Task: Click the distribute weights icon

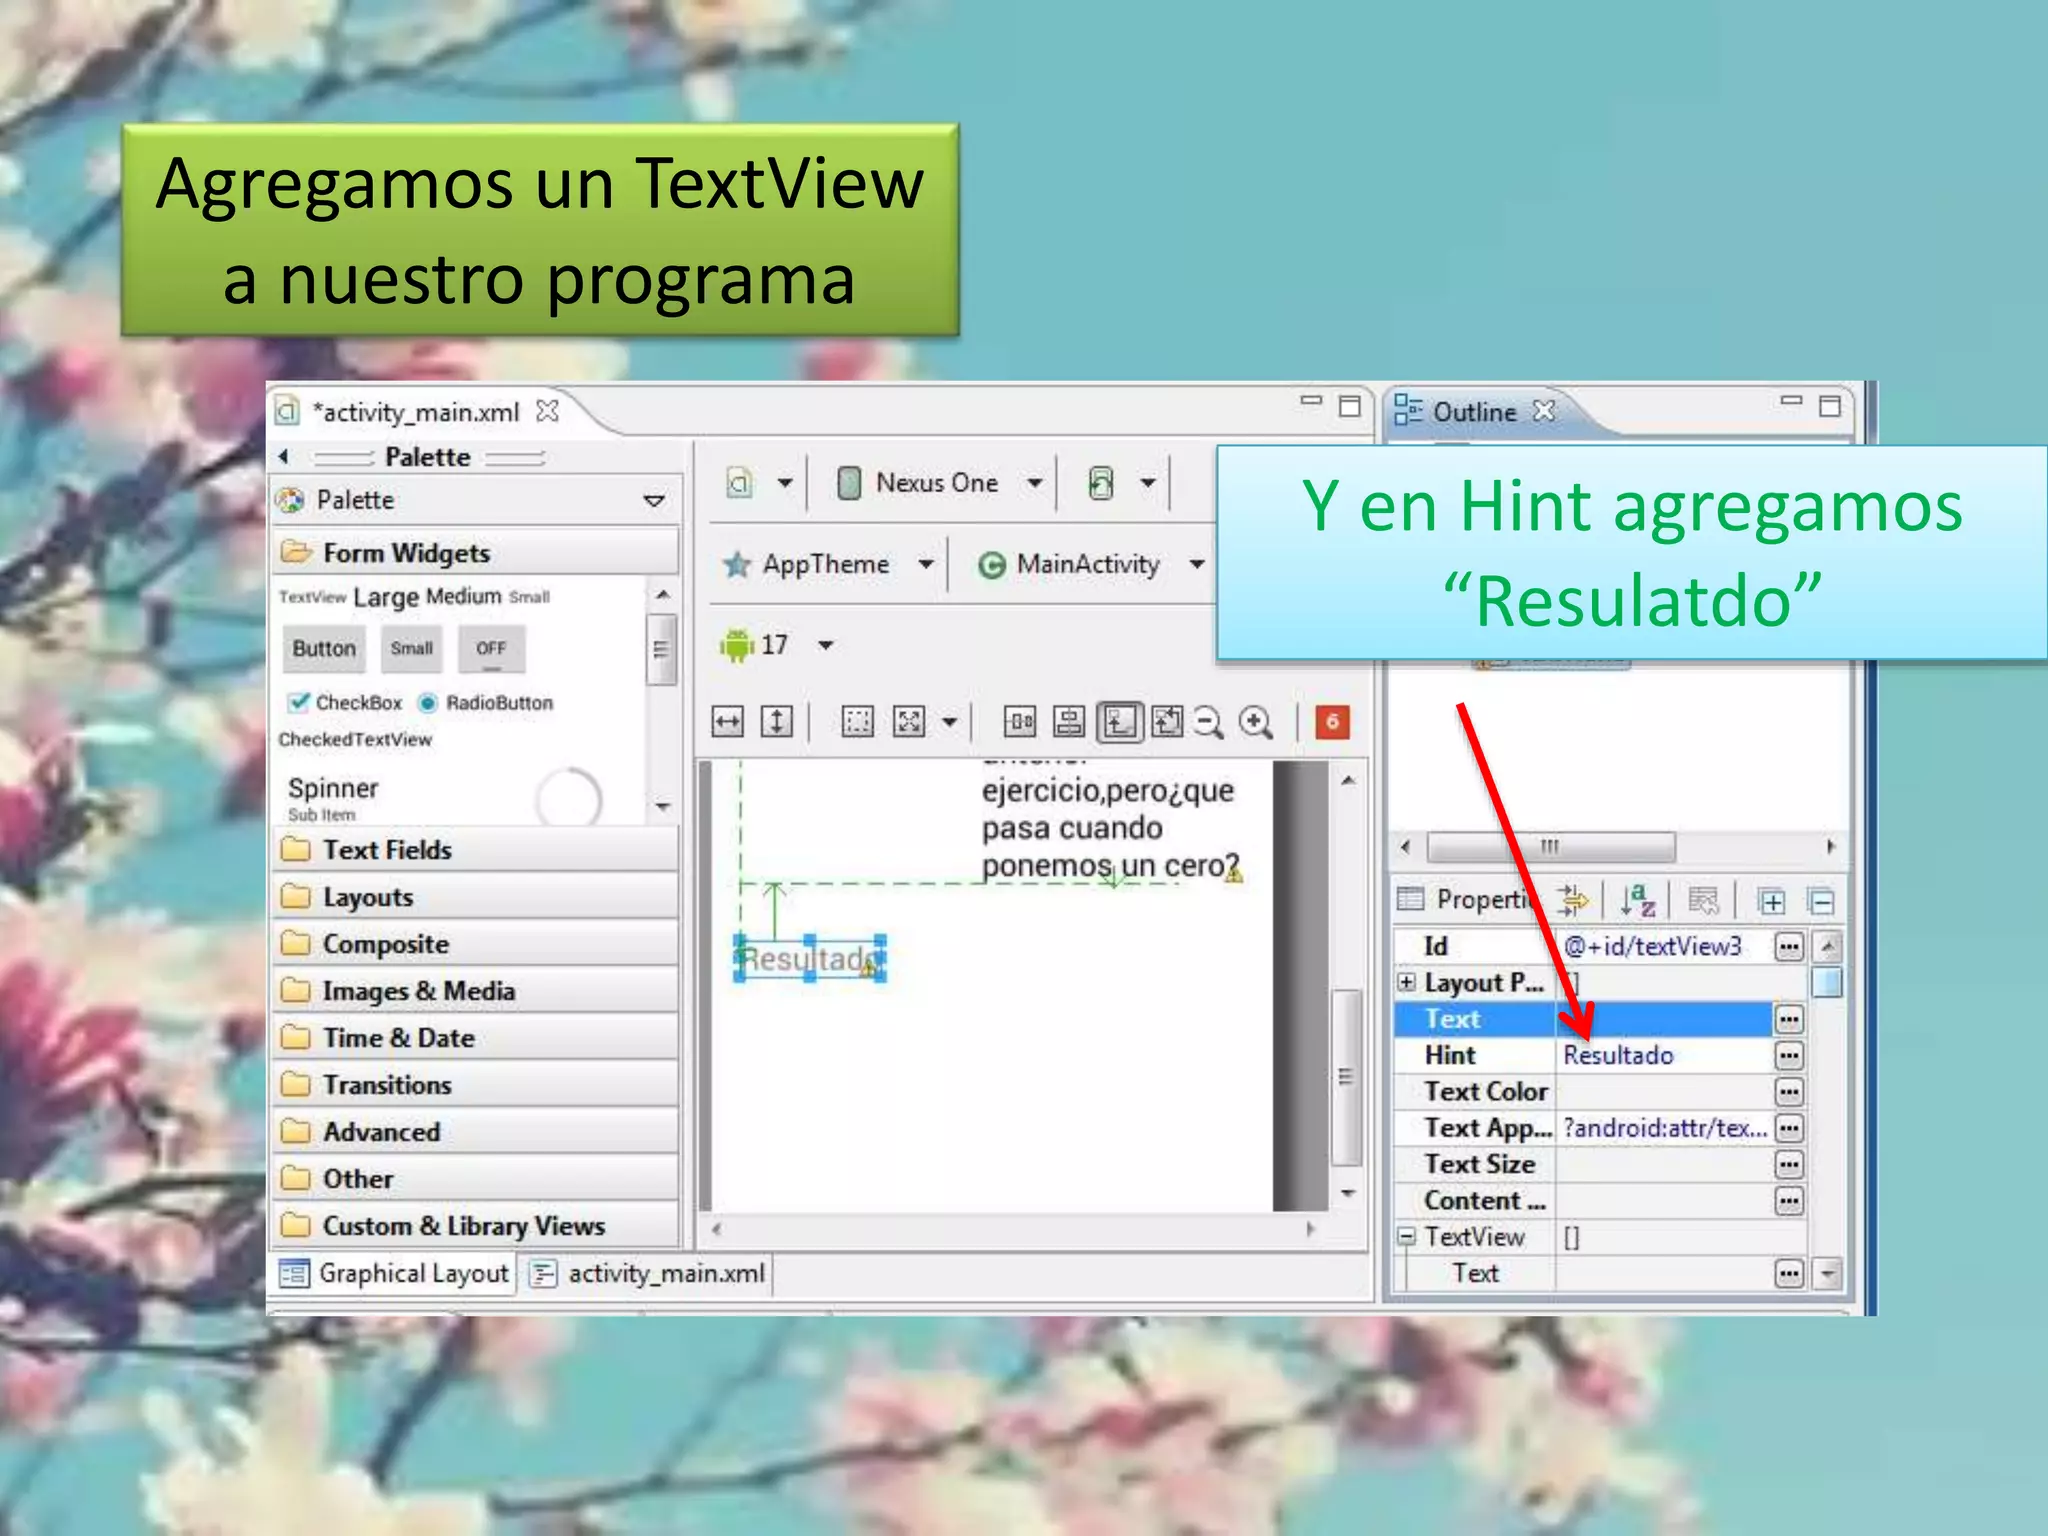Action: pos(1020,721)
